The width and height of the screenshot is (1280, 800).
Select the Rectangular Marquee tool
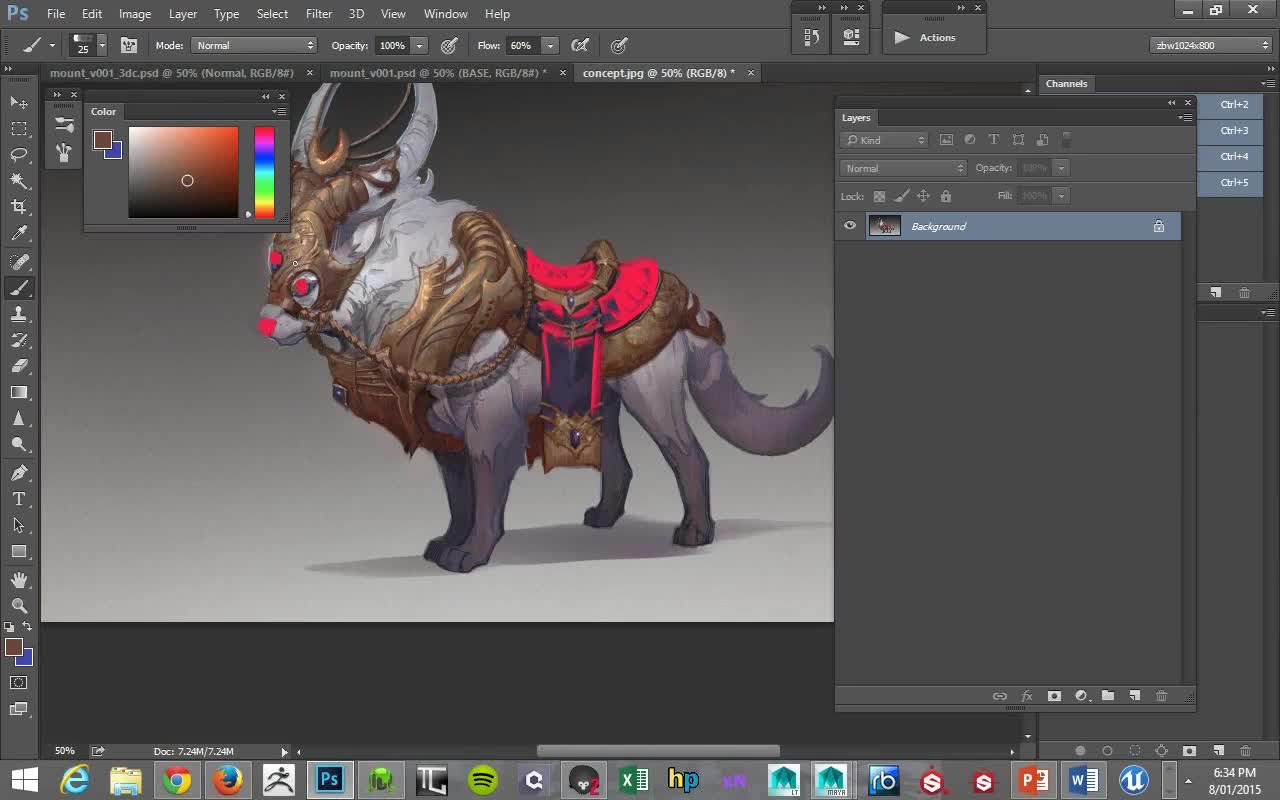(19, 128)
